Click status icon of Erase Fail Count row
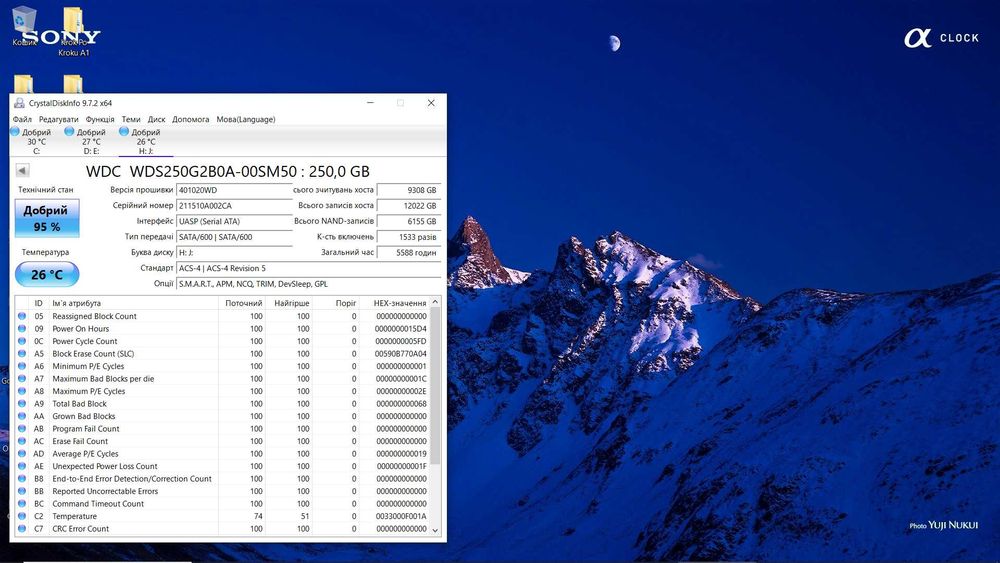1000x563 pixels. point(22,441)
